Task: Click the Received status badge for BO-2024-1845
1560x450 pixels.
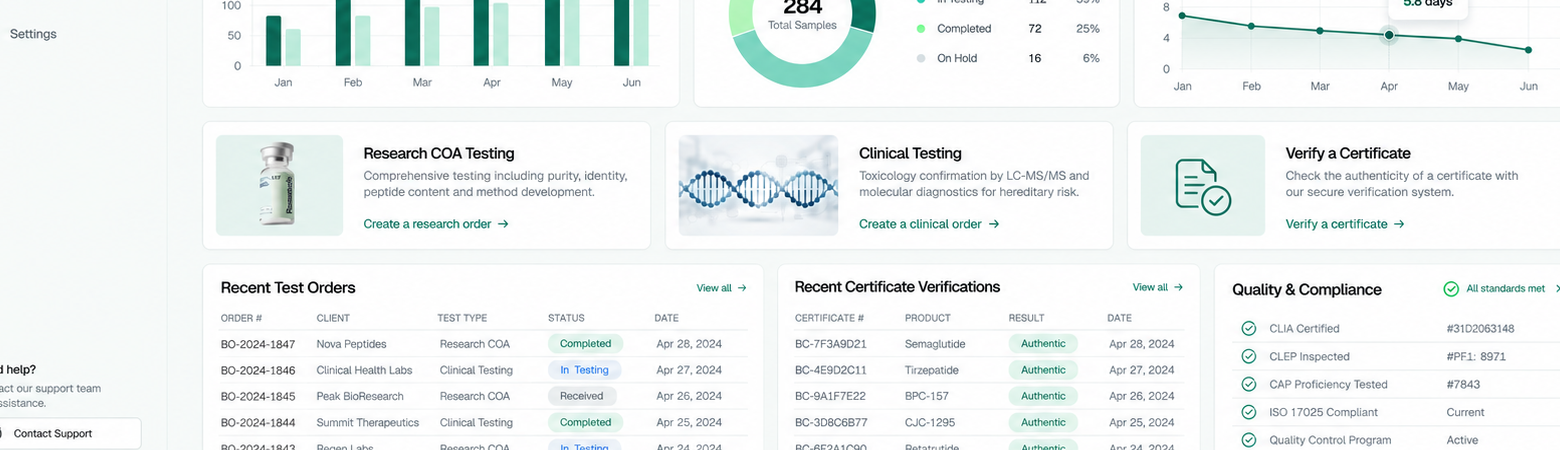Action: tap(582, 396)
